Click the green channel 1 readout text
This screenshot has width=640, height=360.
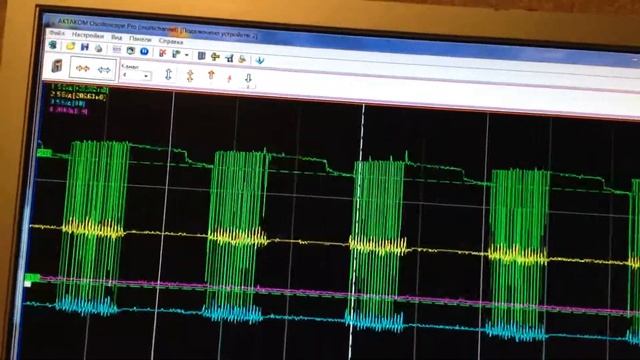pos(81,88)
